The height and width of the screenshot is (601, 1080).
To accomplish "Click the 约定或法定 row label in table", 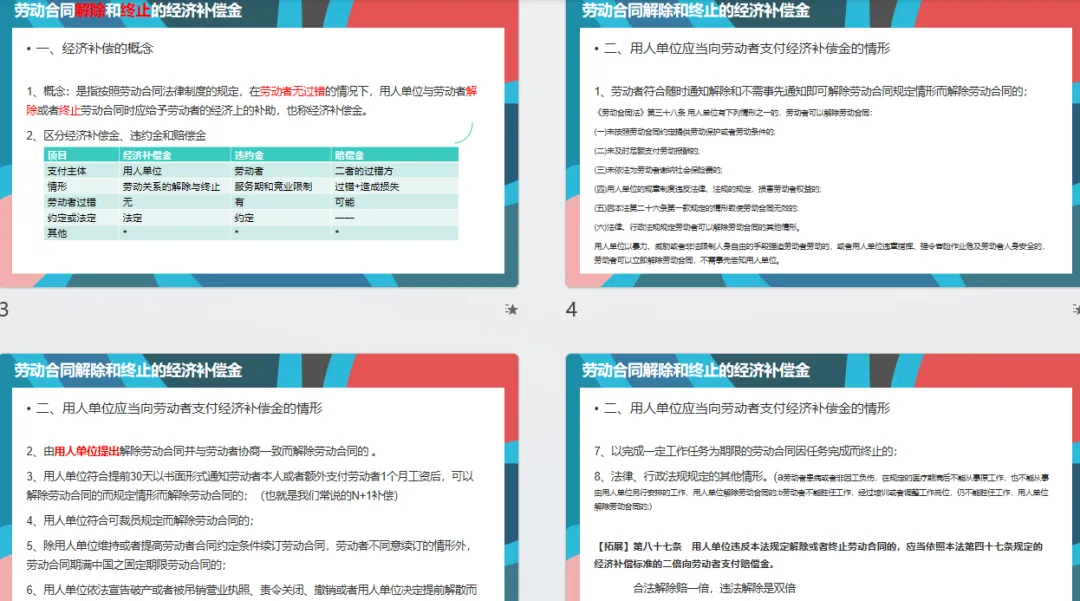I will coord(81,218).
